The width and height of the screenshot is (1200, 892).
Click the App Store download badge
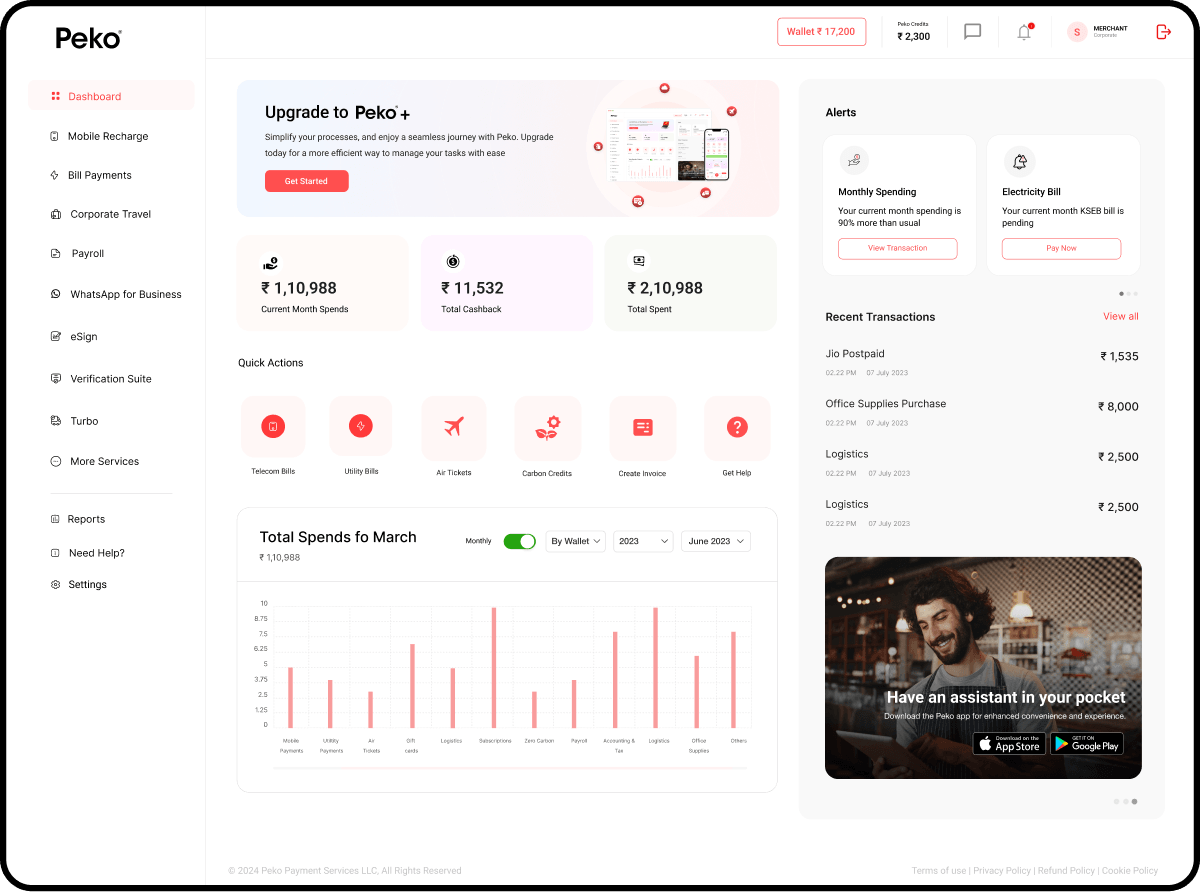pyautogui.click(x=1009, y=744)
